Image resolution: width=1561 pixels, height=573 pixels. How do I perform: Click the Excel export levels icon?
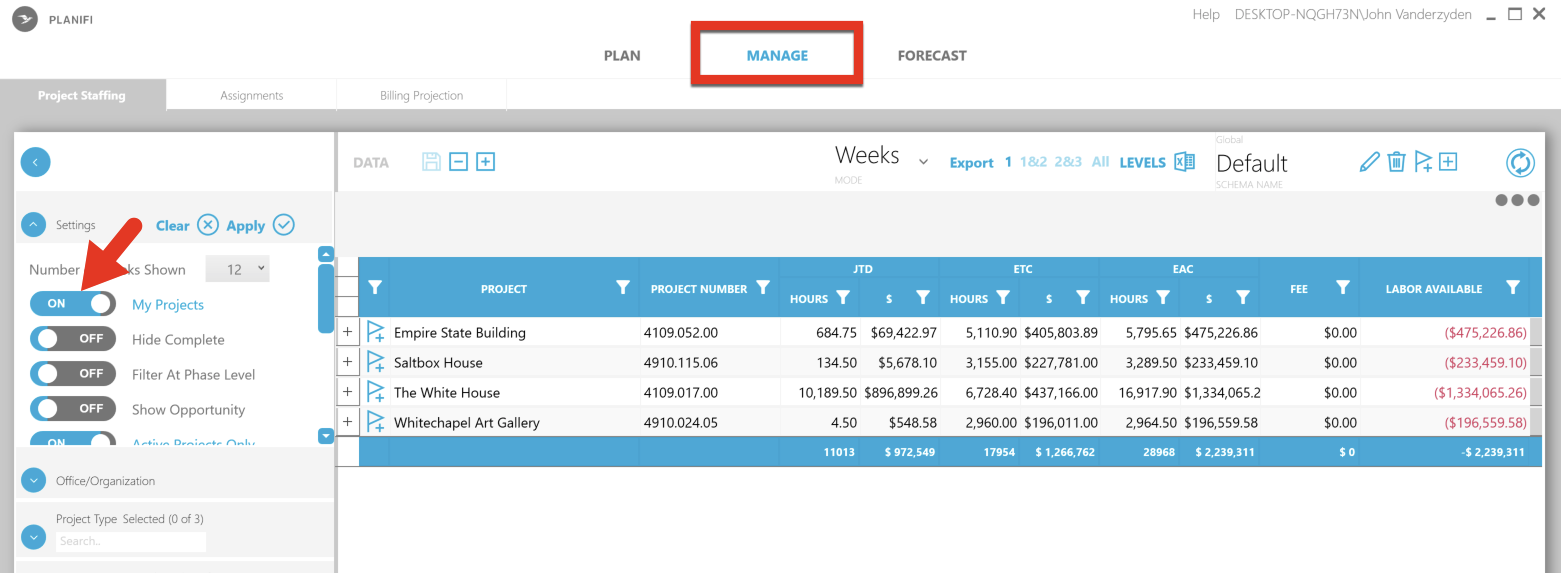[x=1184, y=162]
